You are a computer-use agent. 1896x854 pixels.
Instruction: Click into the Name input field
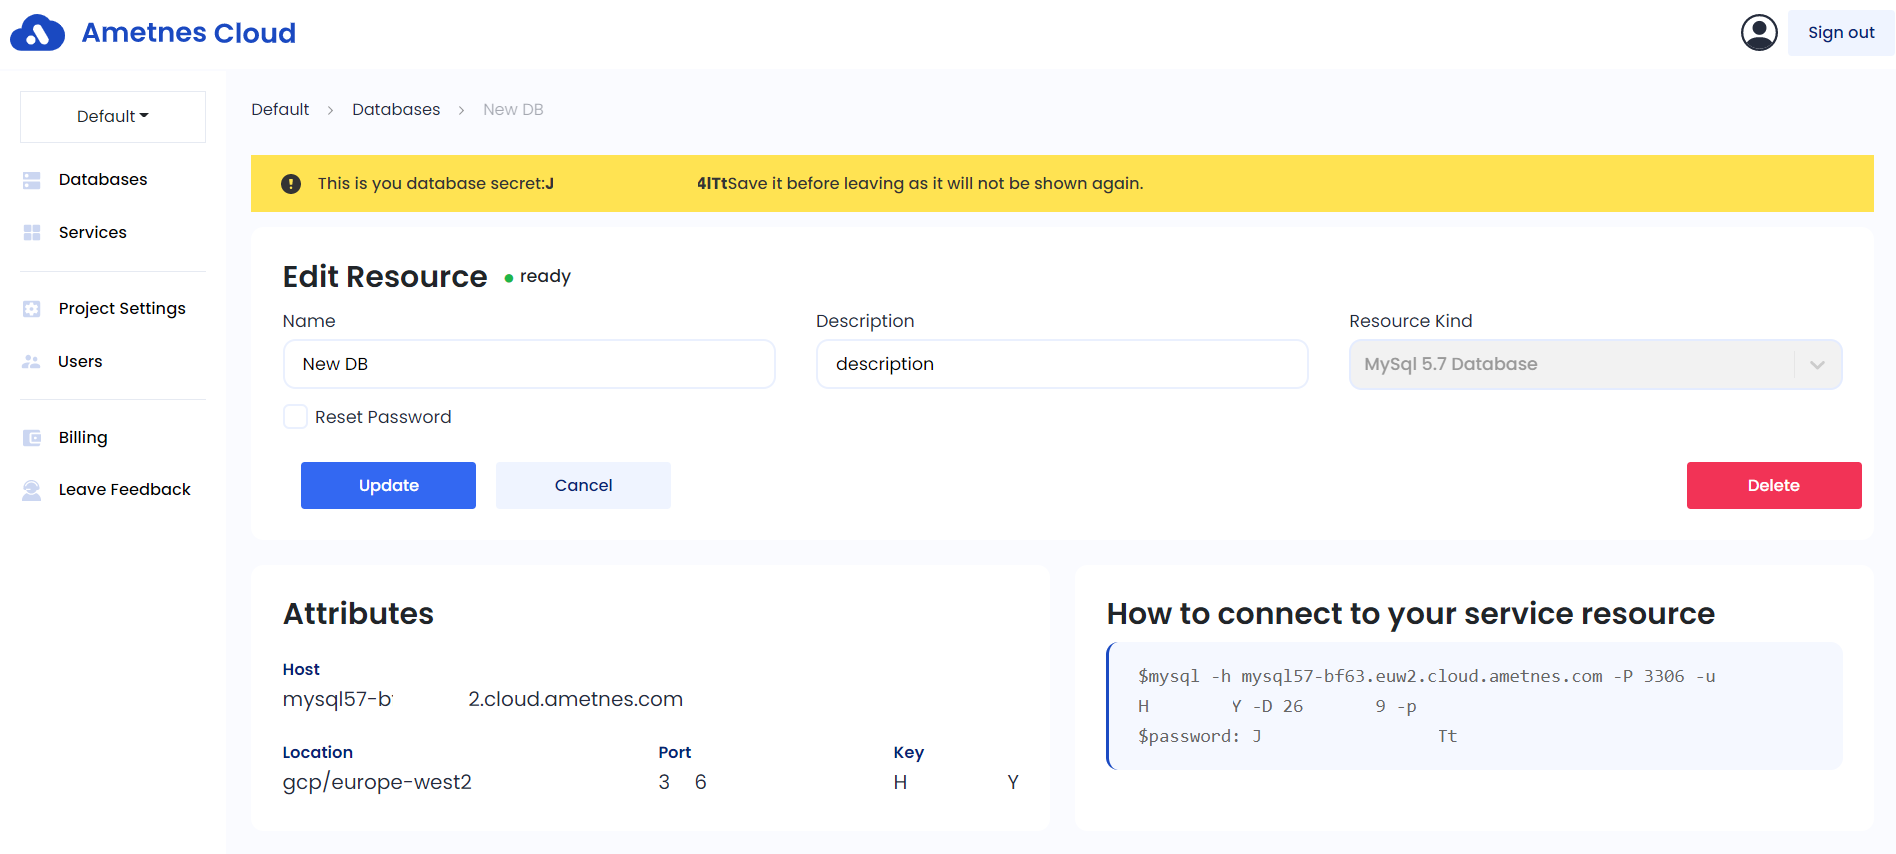(x=529, y=365)
